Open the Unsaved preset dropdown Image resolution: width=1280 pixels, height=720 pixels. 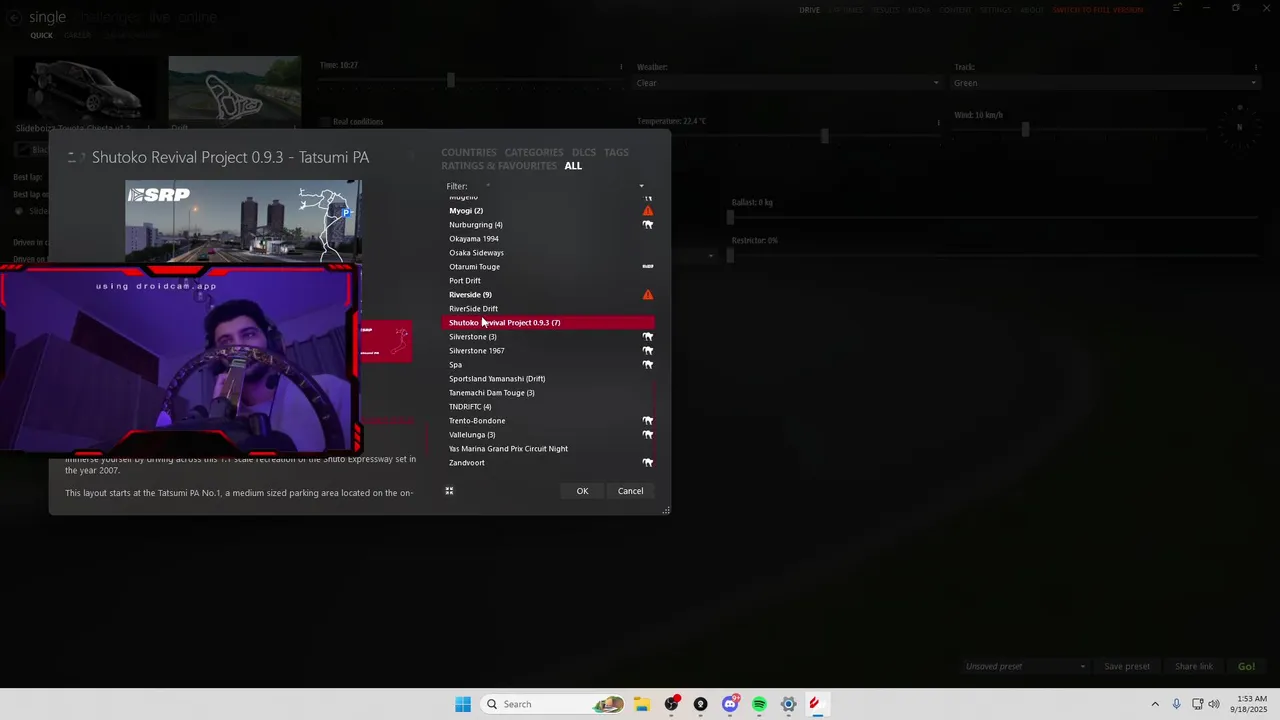tap(1025, 667)
